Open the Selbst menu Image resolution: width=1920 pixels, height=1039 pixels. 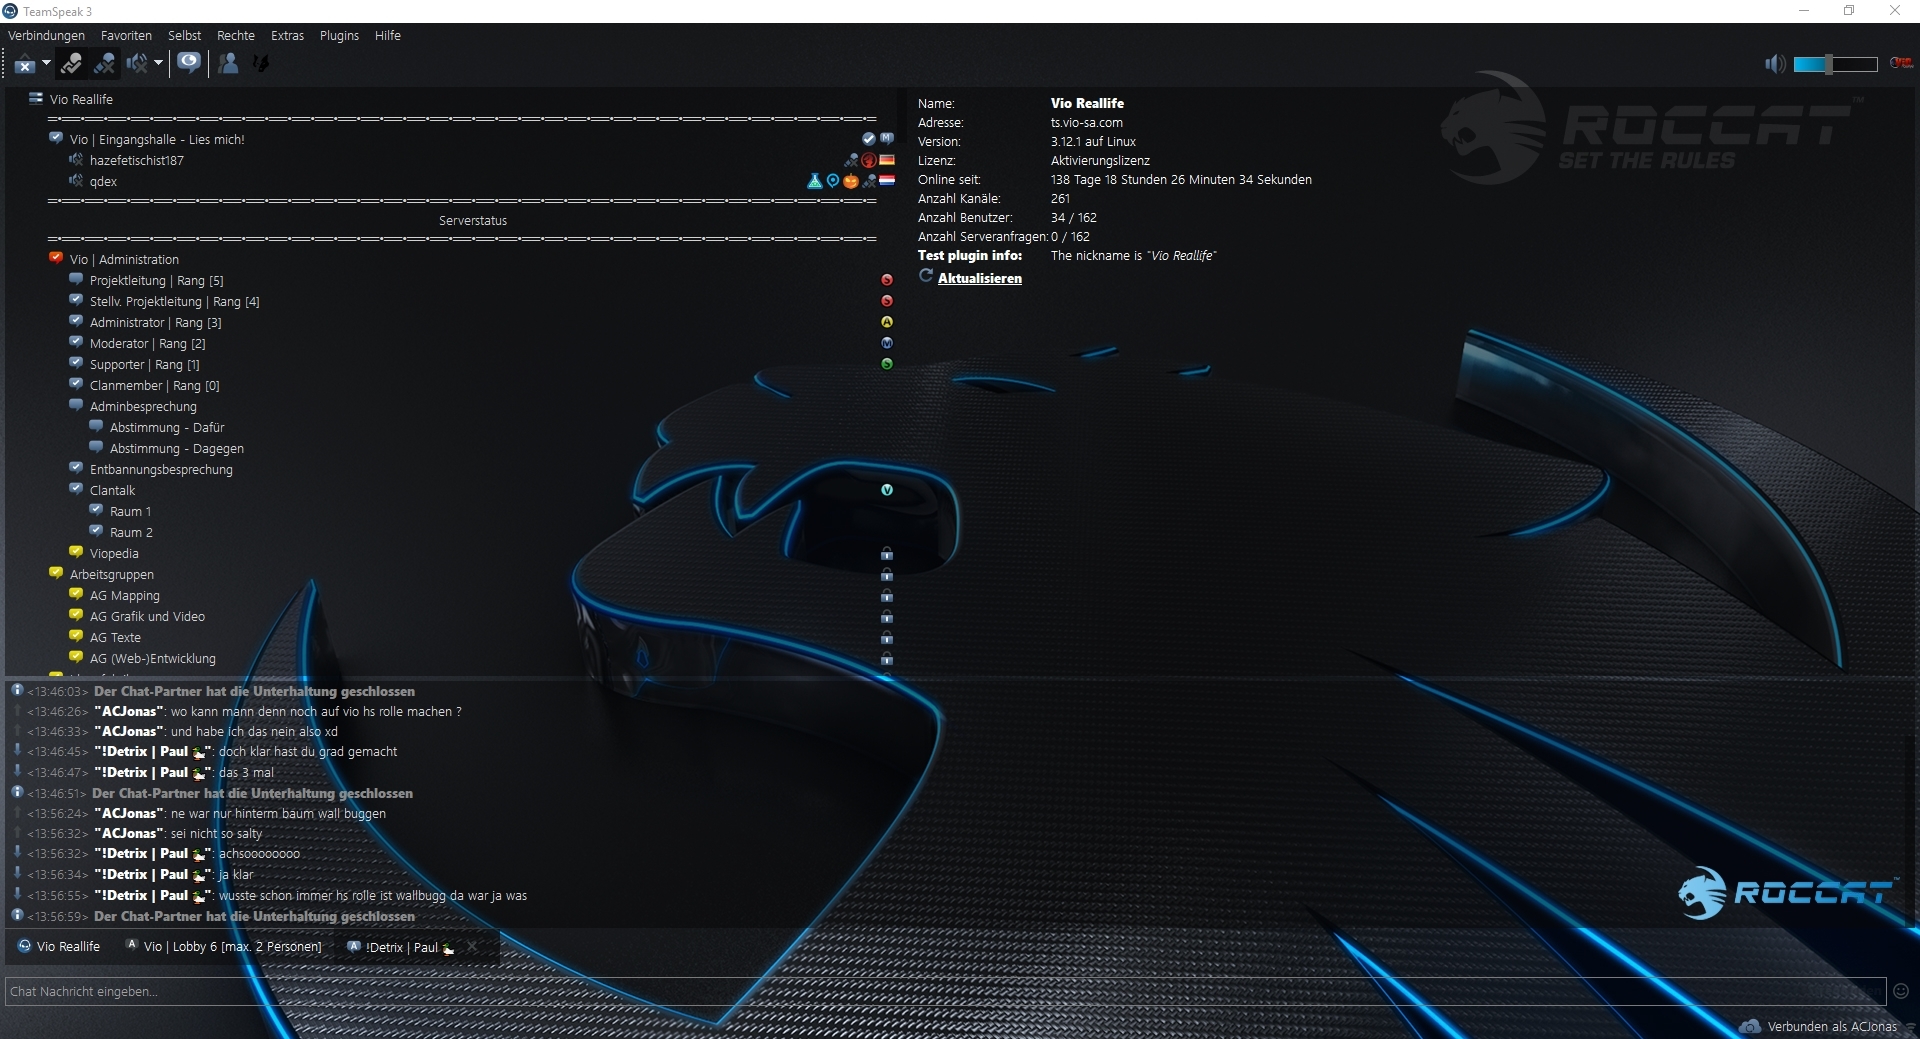184,36
